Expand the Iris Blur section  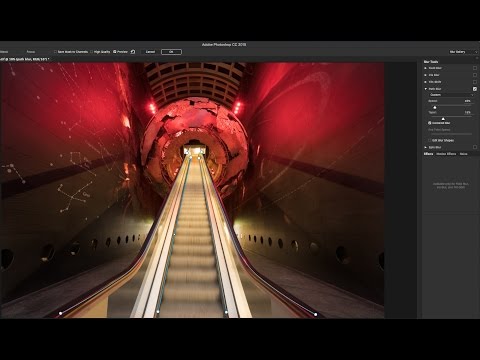click(x=425, y=75)
